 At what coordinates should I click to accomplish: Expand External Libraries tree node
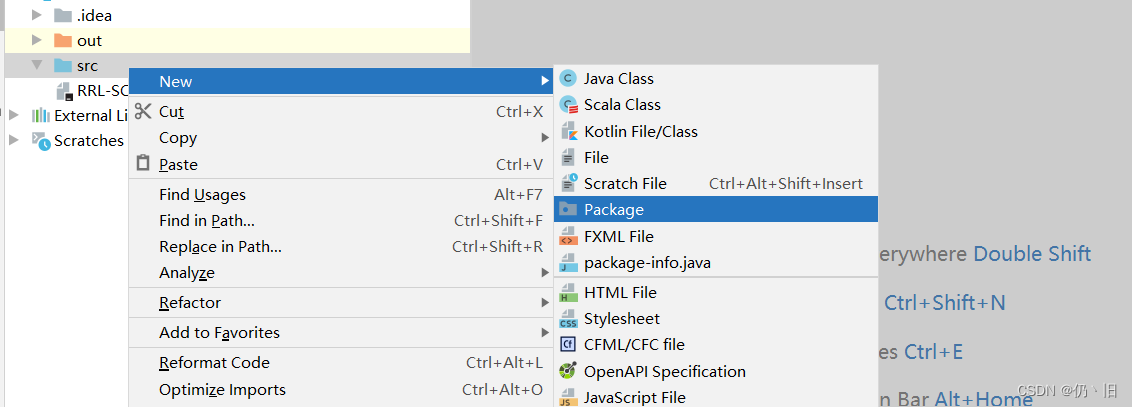tap(14, 115)
